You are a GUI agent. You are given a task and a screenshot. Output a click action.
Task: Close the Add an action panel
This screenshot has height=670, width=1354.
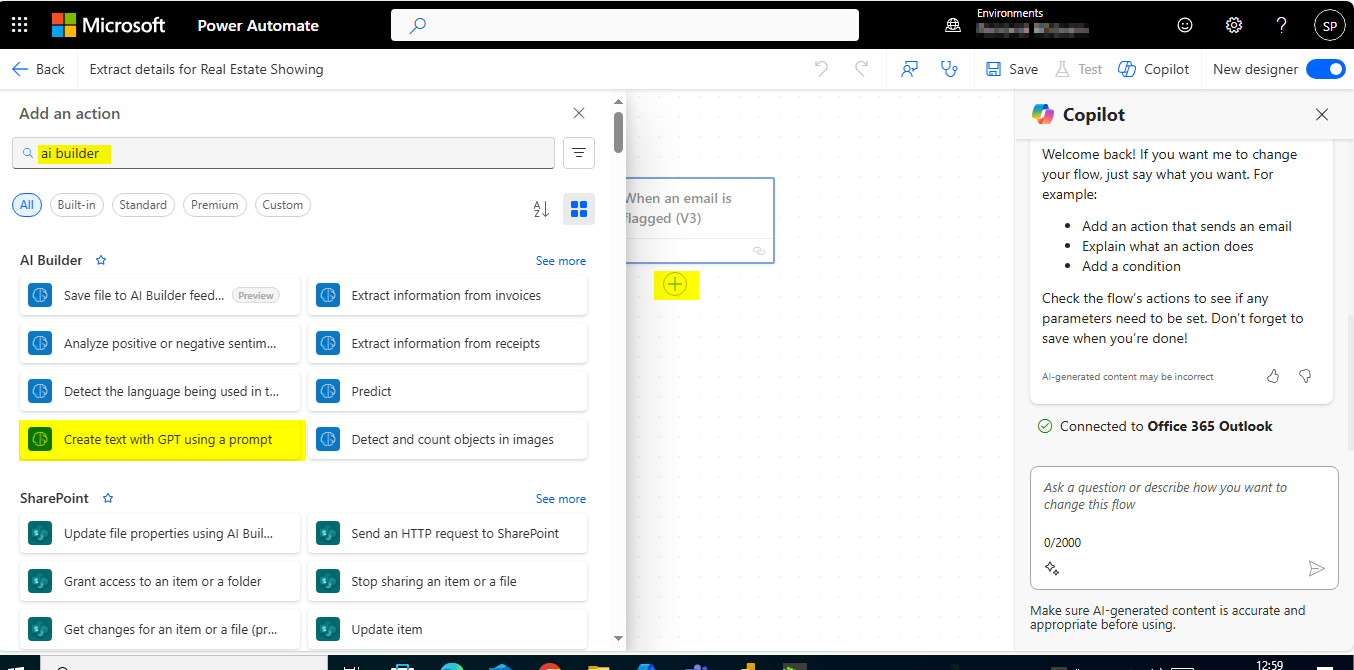pyautogui.click(x=579, y=113)
